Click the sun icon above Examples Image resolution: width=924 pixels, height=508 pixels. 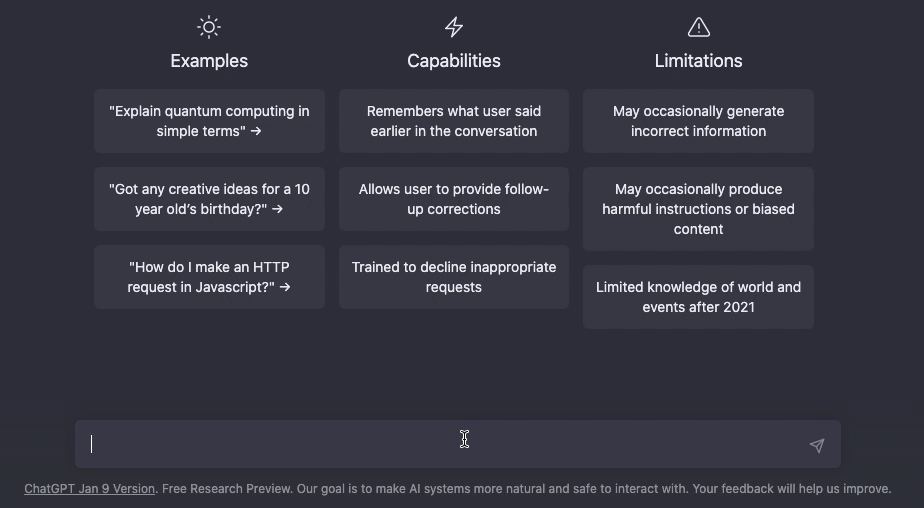pos(209,27)
